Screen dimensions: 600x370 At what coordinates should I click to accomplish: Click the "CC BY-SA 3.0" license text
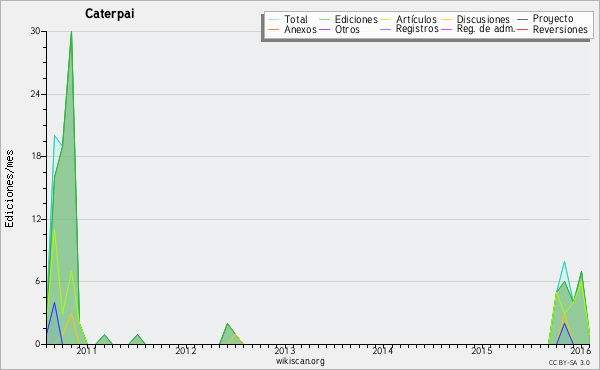[x=569, y=362]
